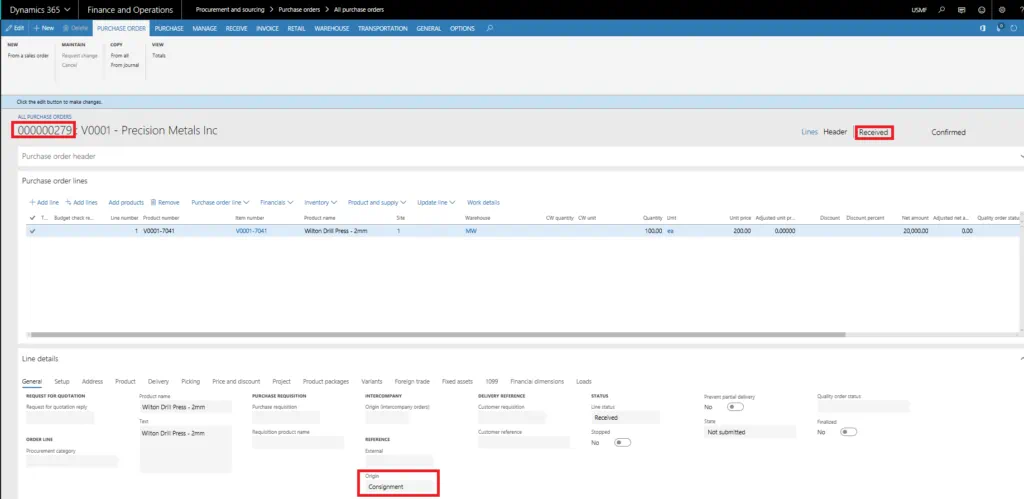Expand Product and supply menu

point(377,202)
